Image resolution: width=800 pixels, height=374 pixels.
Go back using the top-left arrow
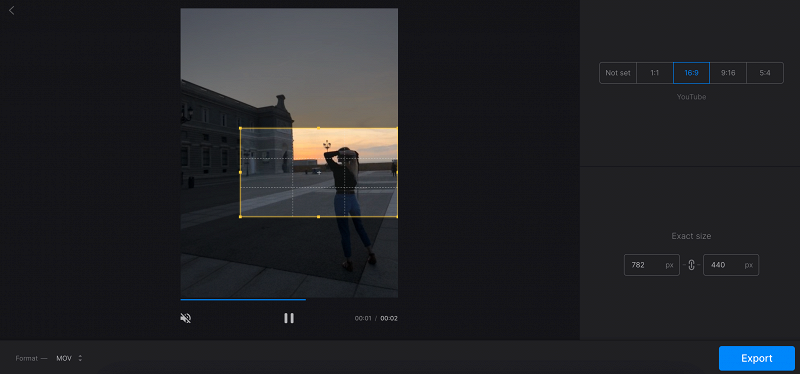click(12, 10)
